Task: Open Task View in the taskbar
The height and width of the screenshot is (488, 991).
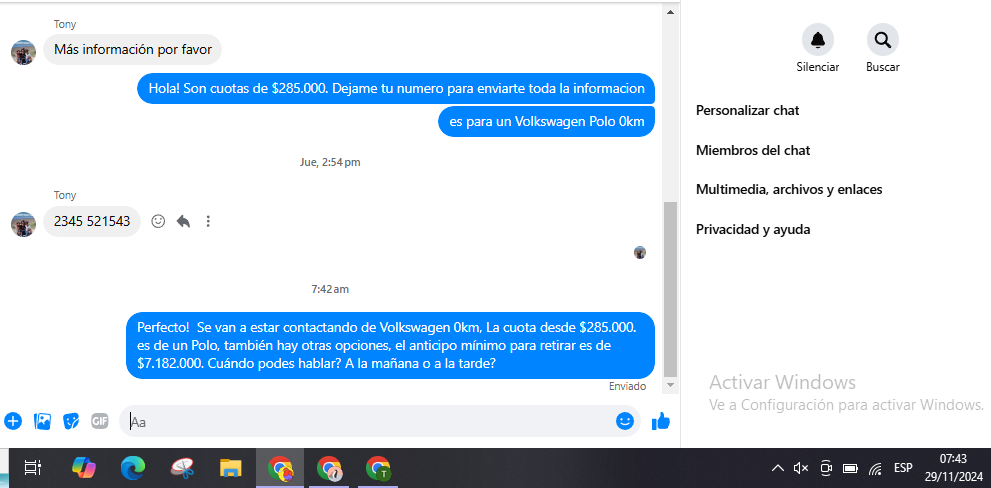Action: click(x=32, y=468)
